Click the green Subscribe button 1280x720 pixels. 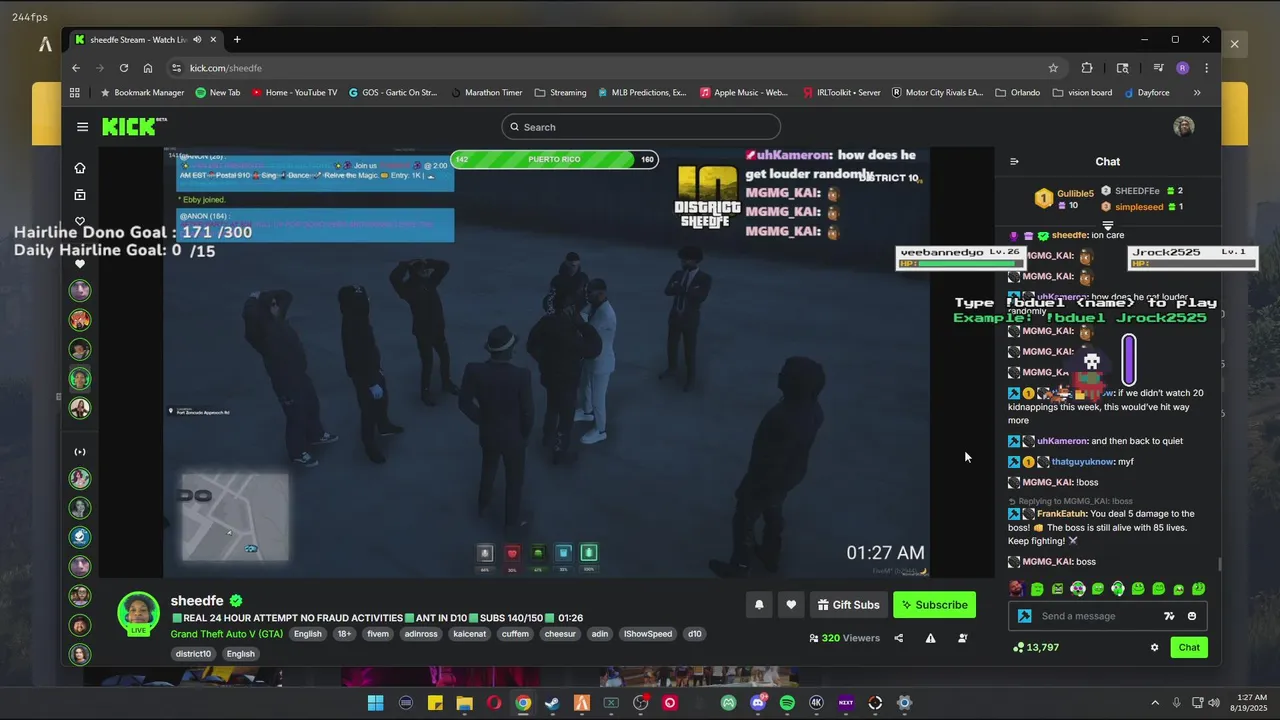coord(934,605)
